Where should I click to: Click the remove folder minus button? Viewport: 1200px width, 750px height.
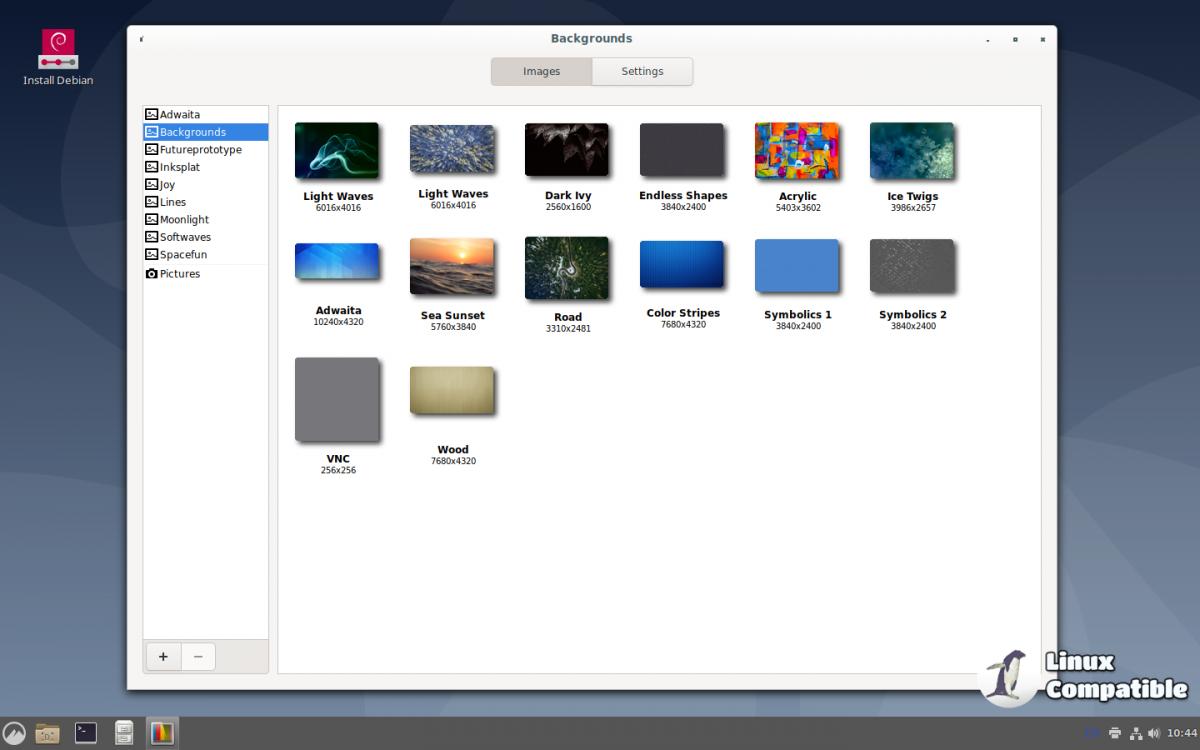198,656
